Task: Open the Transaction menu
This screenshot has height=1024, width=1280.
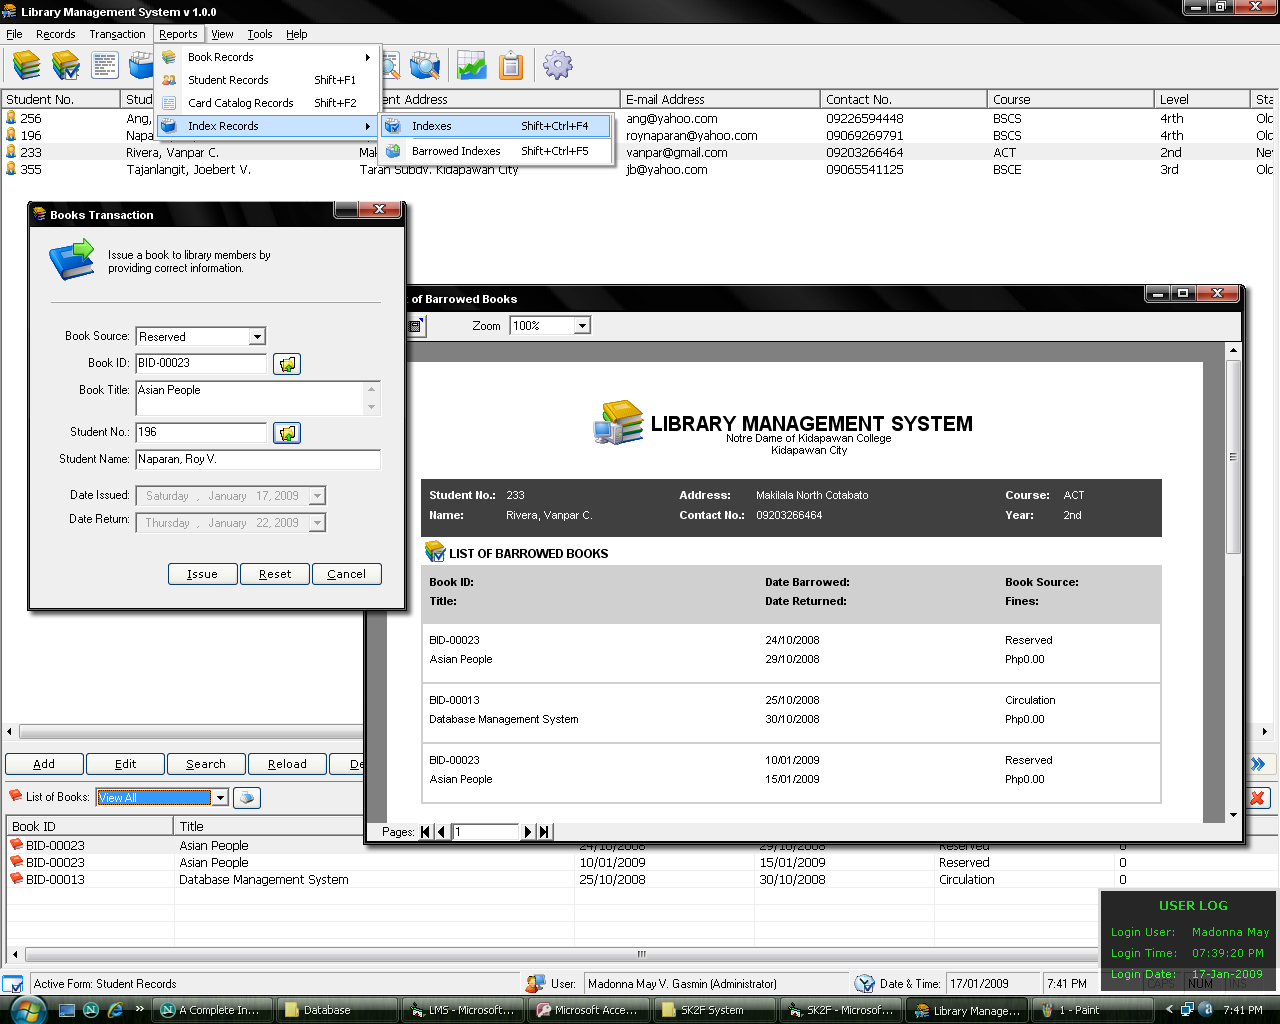Action: (x=117, y=34)
